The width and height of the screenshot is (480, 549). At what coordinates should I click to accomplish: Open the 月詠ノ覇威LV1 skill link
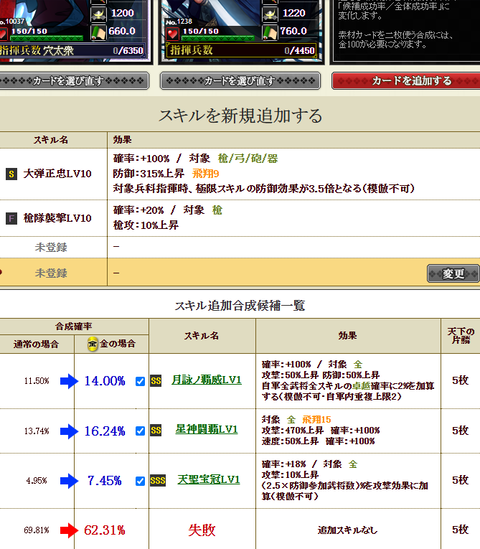tap(207, 380)
